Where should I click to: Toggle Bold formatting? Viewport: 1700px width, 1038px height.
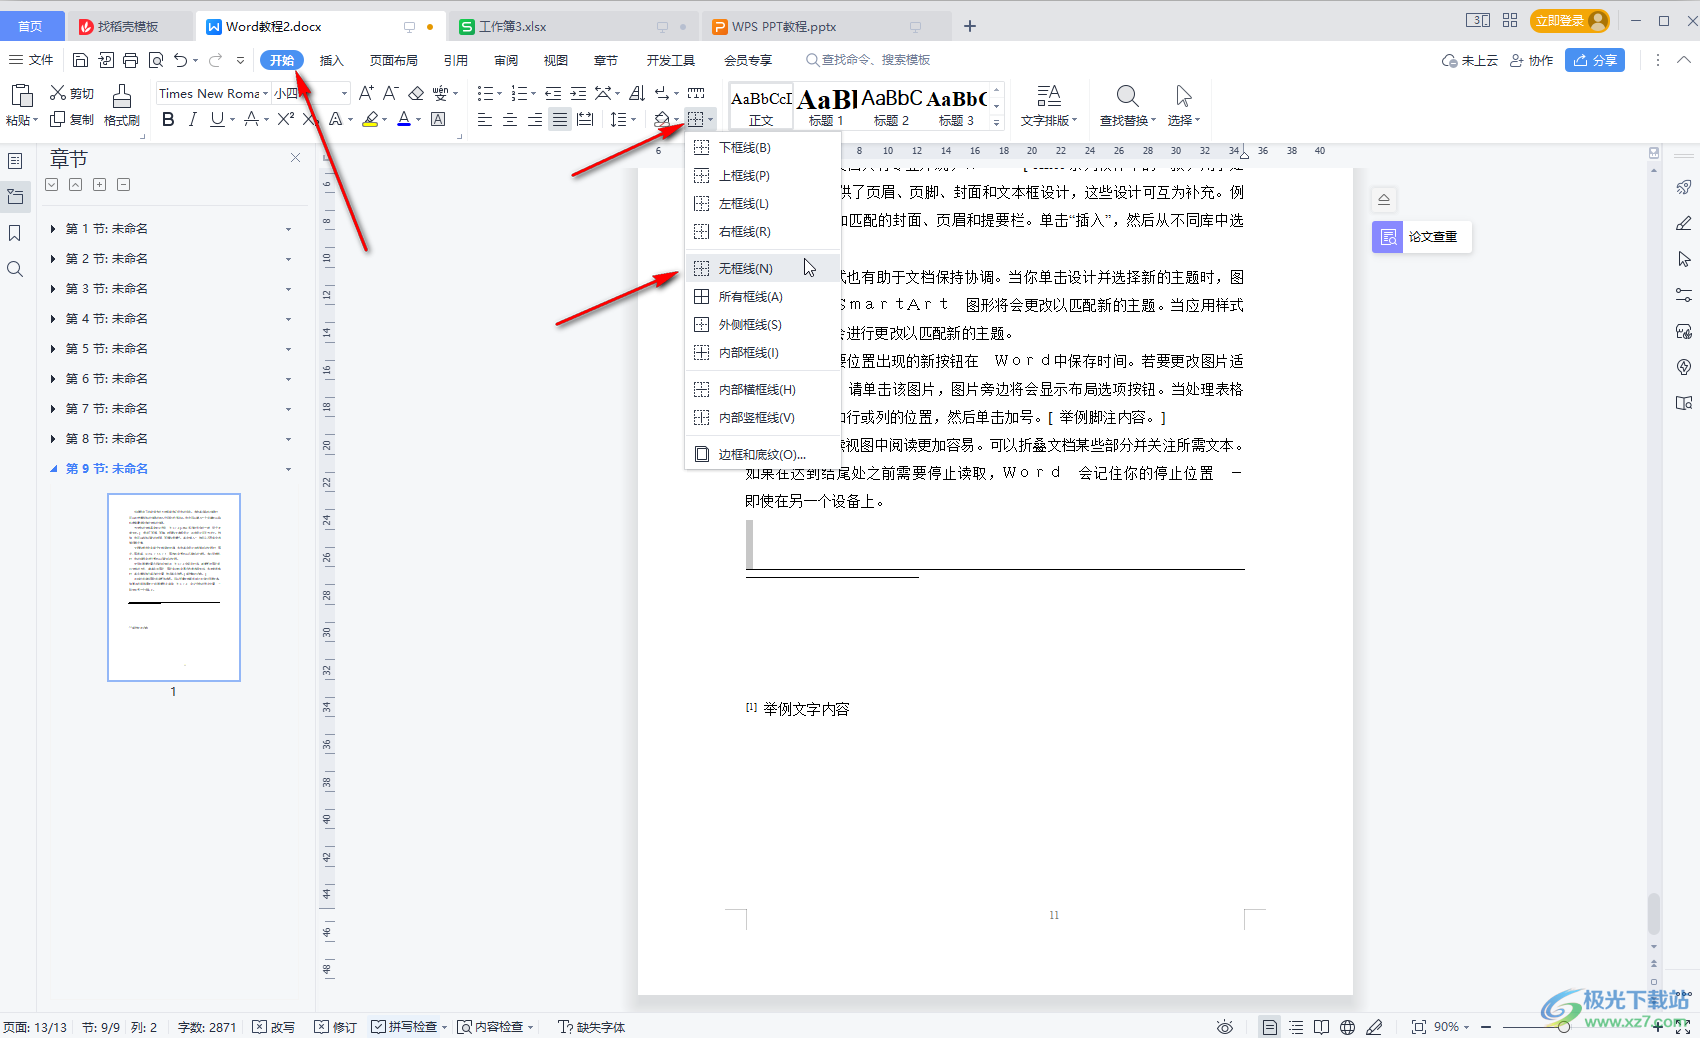click(168, 119)
